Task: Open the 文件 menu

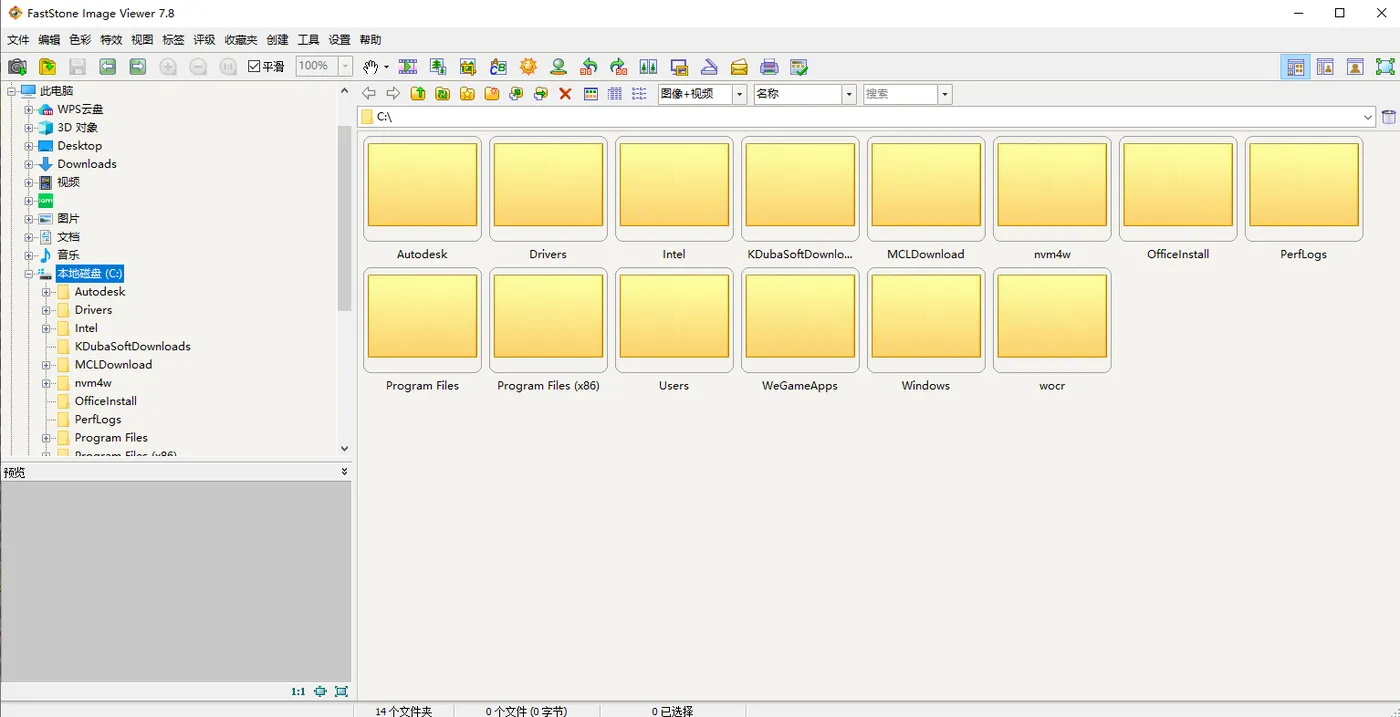Action: point(18,40)
